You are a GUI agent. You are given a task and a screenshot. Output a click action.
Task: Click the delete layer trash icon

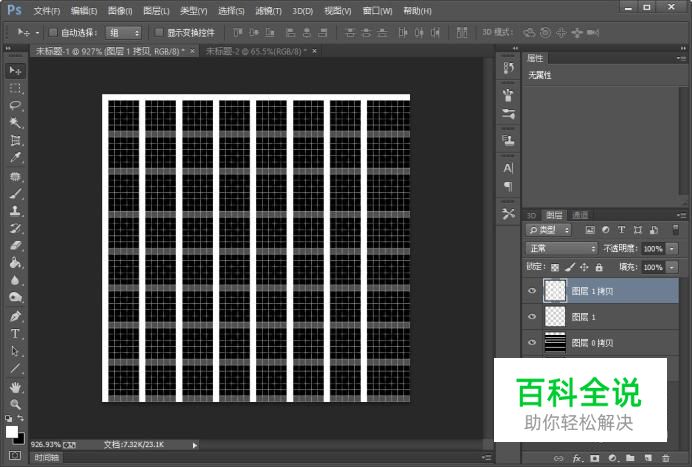click(x=666, y=458)
